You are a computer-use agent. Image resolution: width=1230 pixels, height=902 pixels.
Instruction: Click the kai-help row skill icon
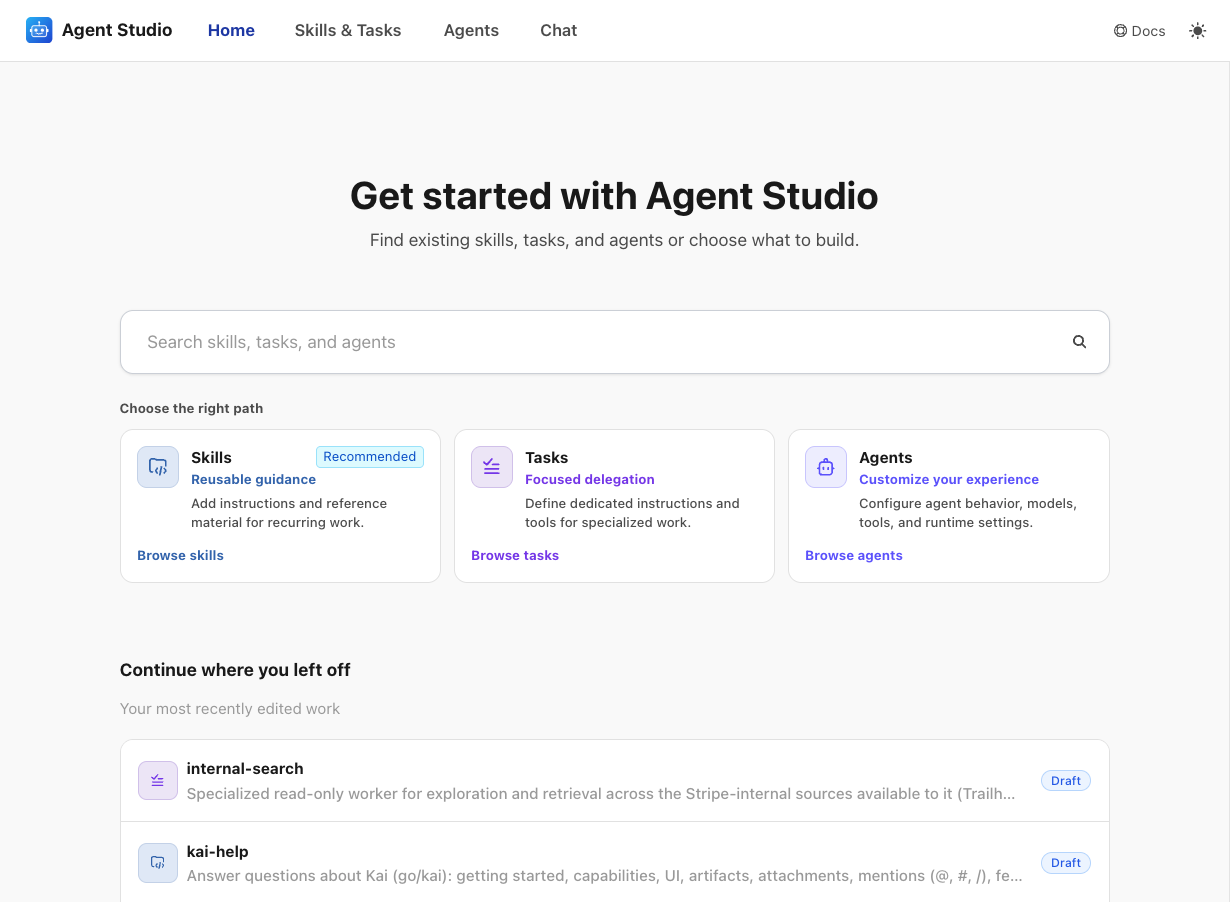click(x=158, y=863)
